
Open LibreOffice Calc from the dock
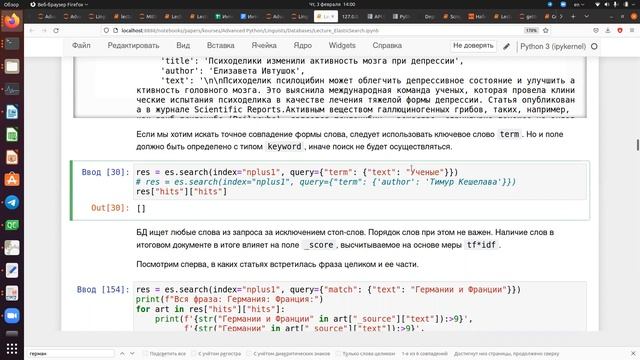[x=12, y=134]
